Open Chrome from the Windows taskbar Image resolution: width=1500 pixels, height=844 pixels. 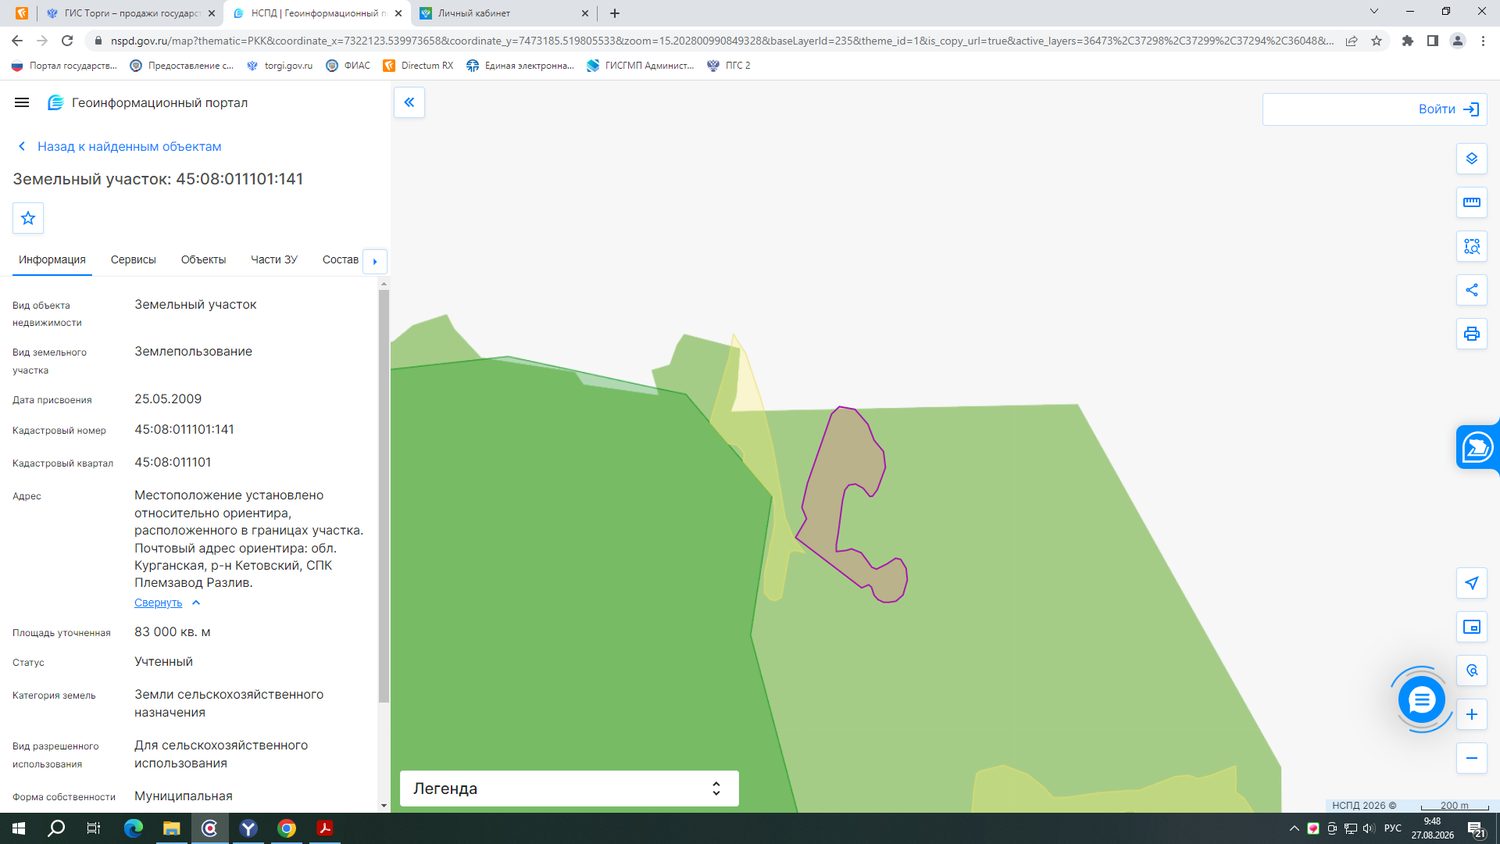287,828
